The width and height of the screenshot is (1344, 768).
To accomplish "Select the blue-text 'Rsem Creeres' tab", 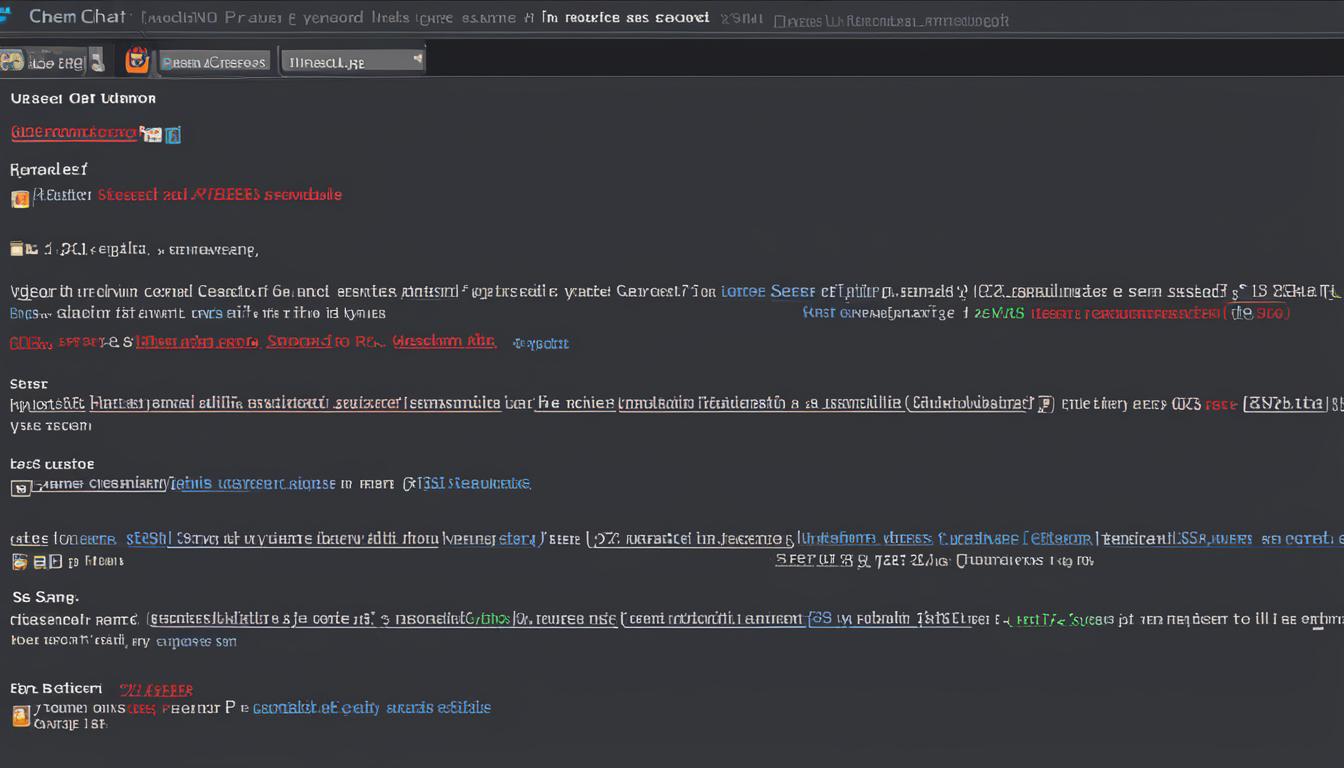I will (x=215, y=62).
